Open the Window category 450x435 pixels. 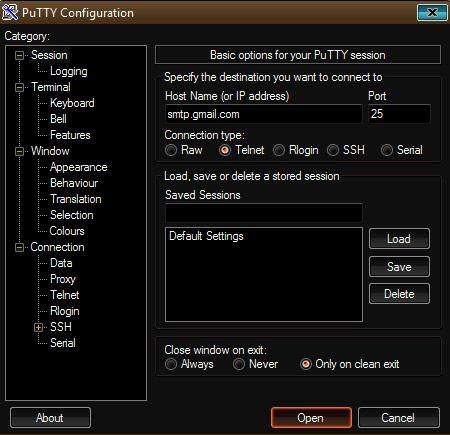pos(50,151)
